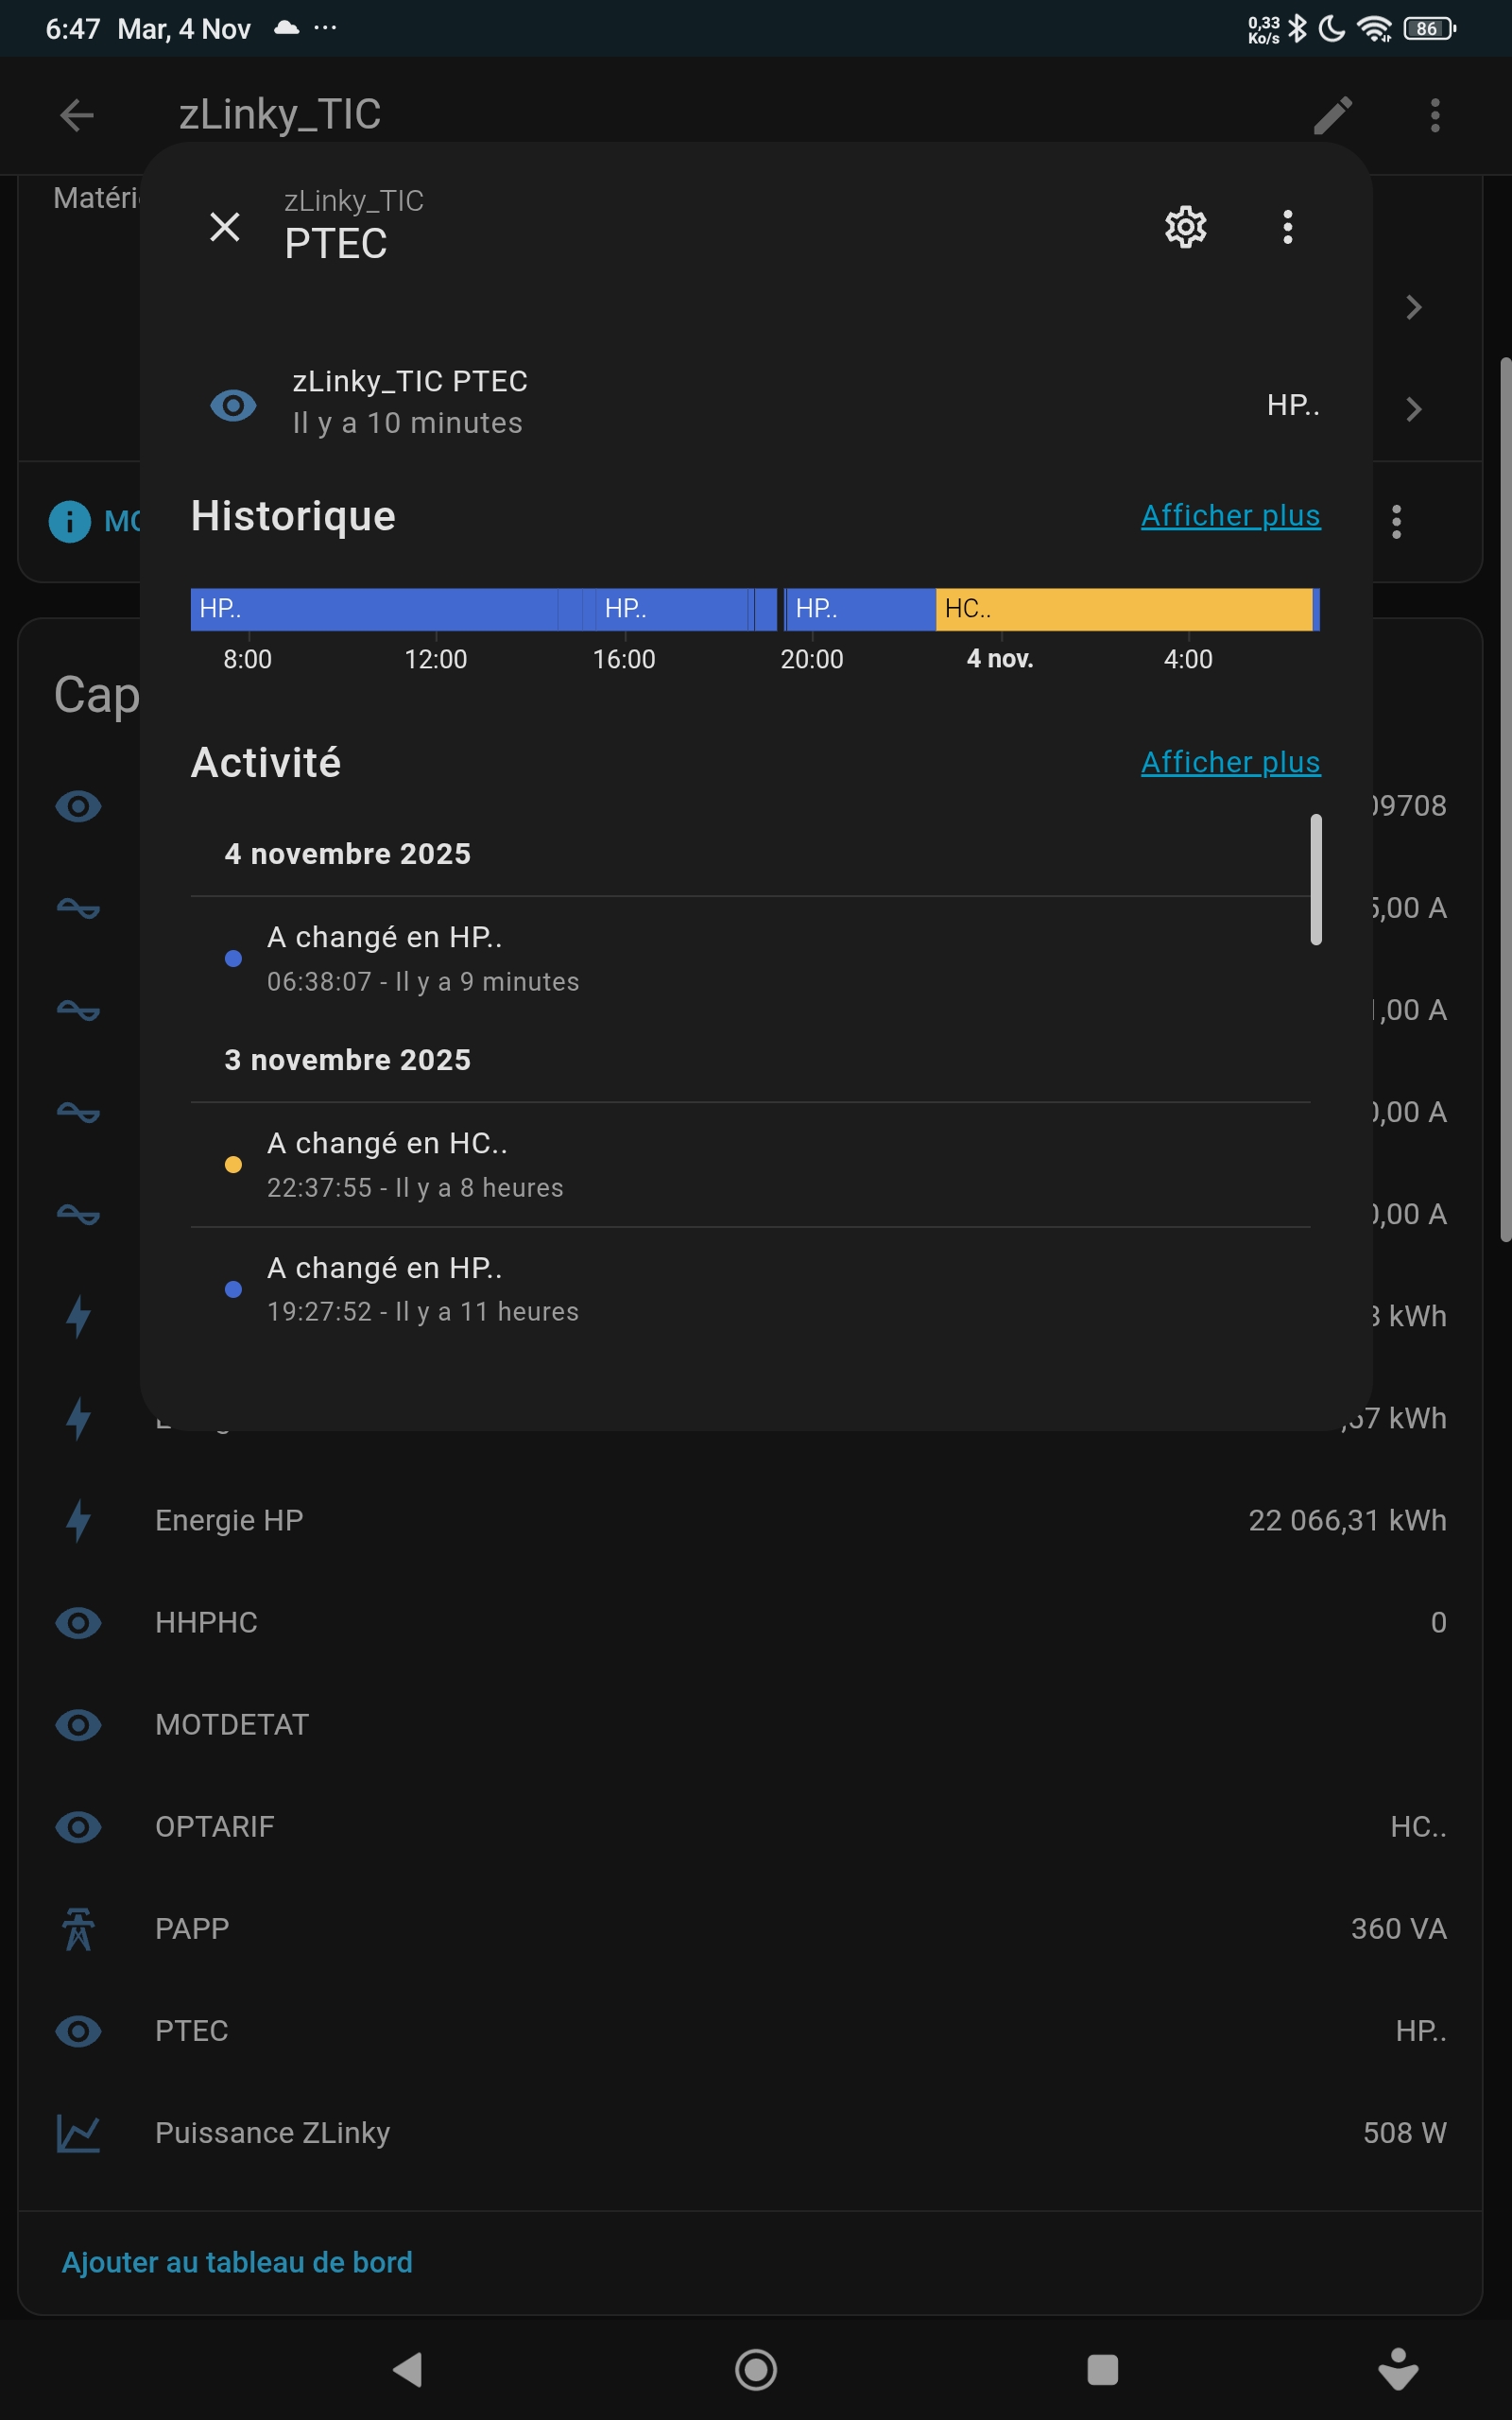
Task: Tap the PAPP transmission tower icon
Action: [x=78, y=1929]
